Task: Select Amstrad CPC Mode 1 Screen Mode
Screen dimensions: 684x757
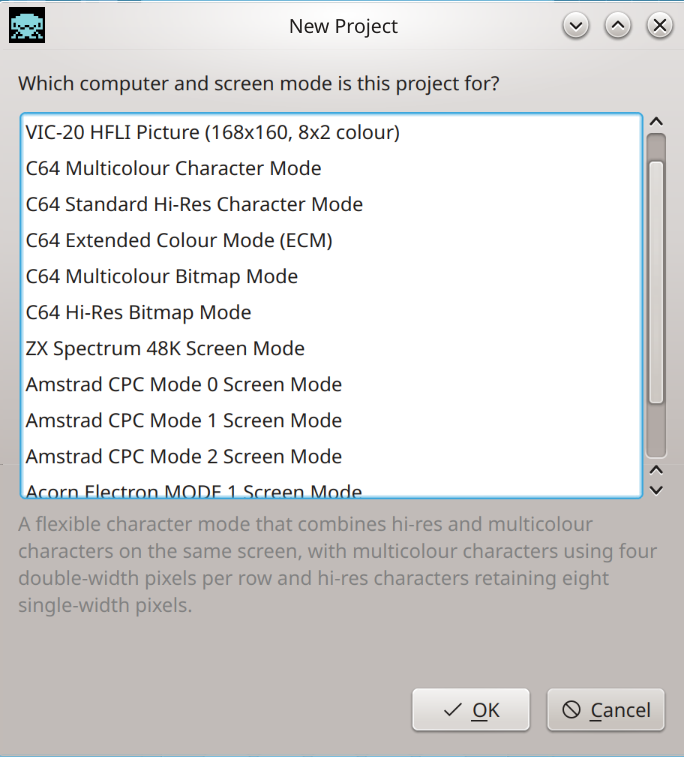Action: [332, 421]
